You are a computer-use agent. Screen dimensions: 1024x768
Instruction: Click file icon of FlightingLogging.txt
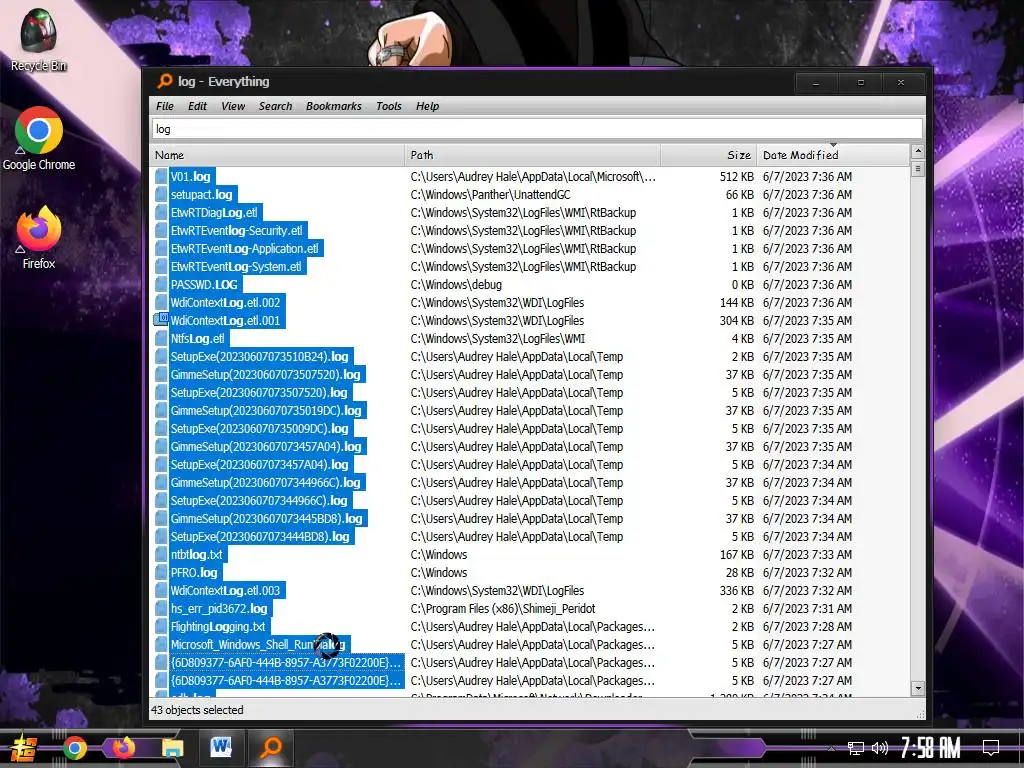pos(161,626)
